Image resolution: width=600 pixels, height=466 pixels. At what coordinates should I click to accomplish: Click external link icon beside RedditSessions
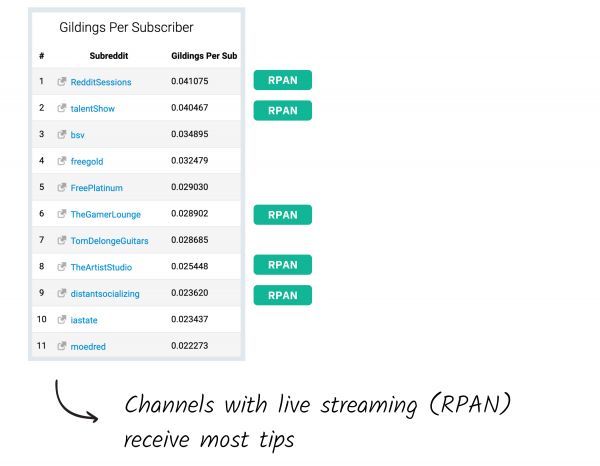click(62, 81)
